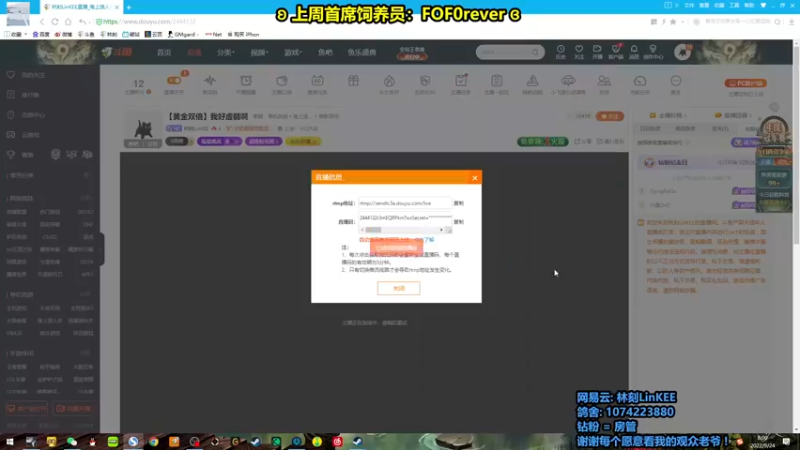Close the current browser tab

point(117,7)
